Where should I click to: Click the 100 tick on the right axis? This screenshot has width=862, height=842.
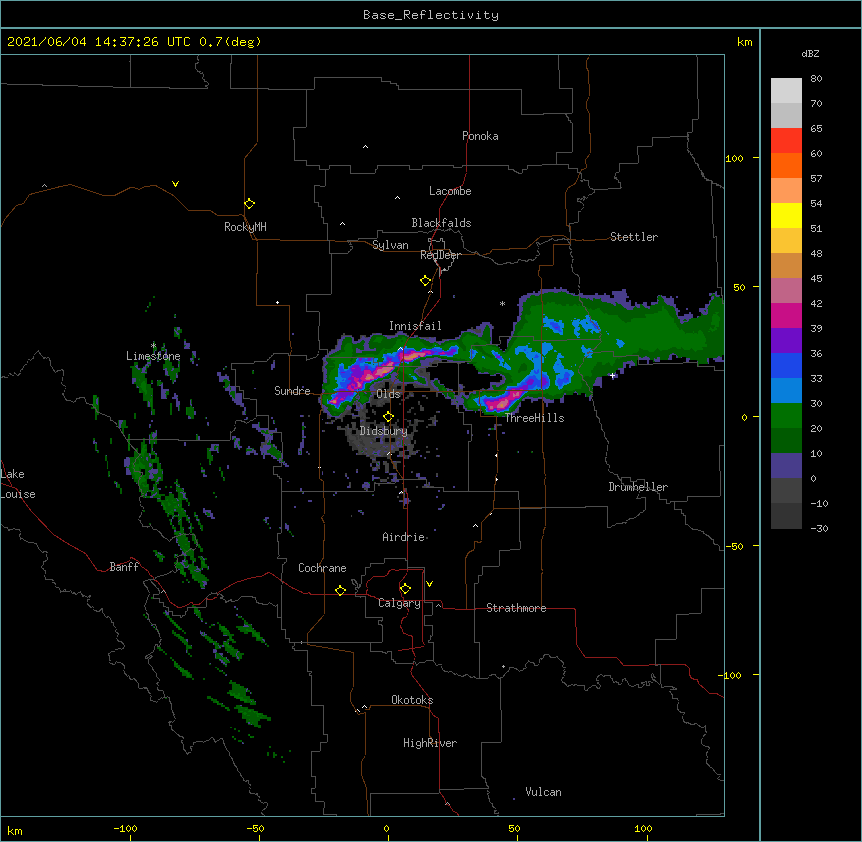click(x=734, y=159)
